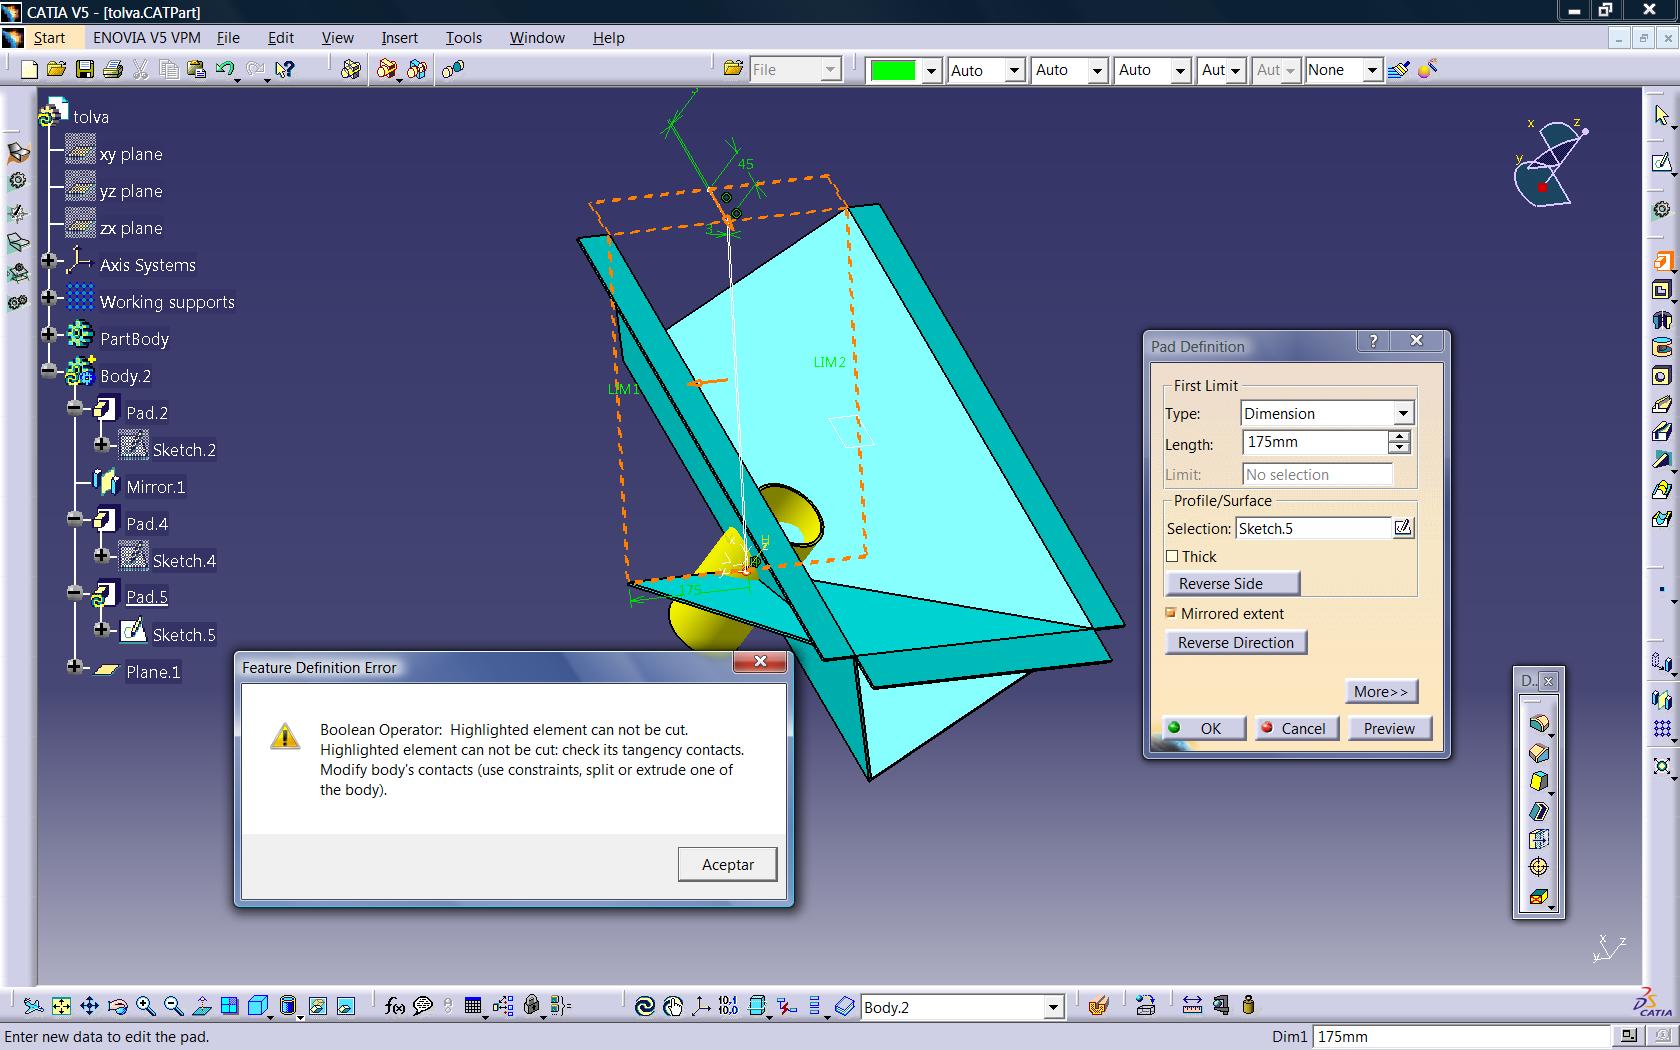The width and height of the screenshot is (1680, 1050).
Task: Click the Hide/Show icon
Action: tap(318, 1006)
